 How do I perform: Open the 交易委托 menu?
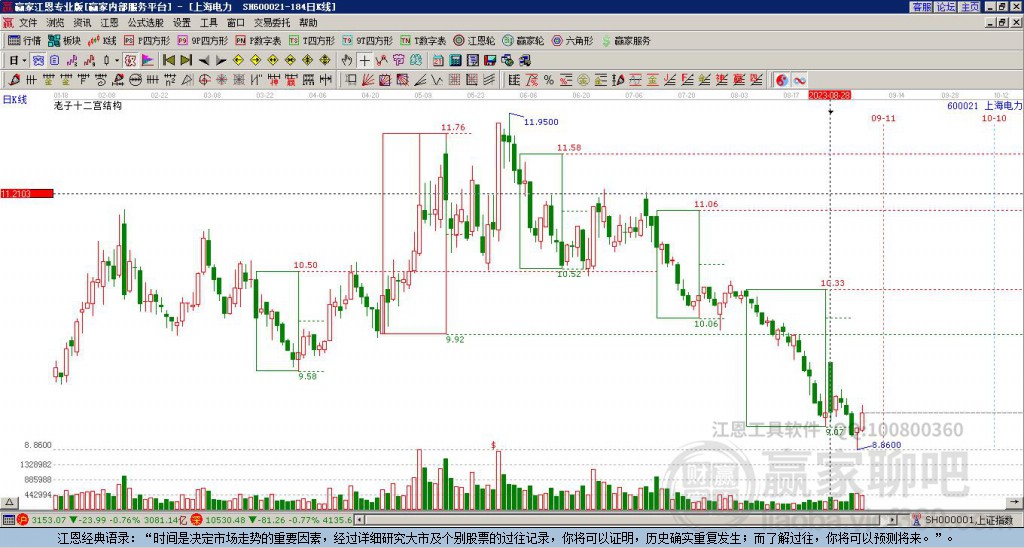pos(272,23)
